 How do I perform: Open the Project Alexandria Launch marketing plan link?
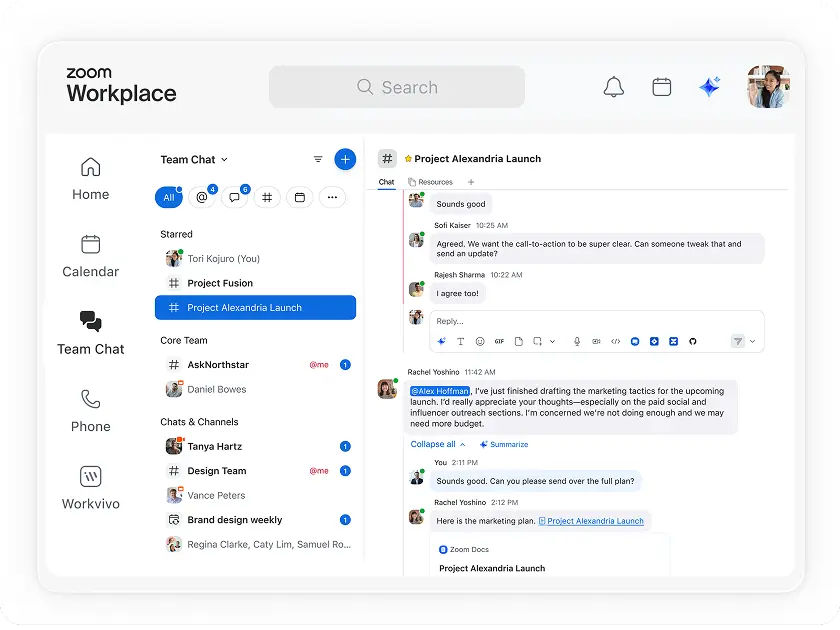tap(592, 520)
